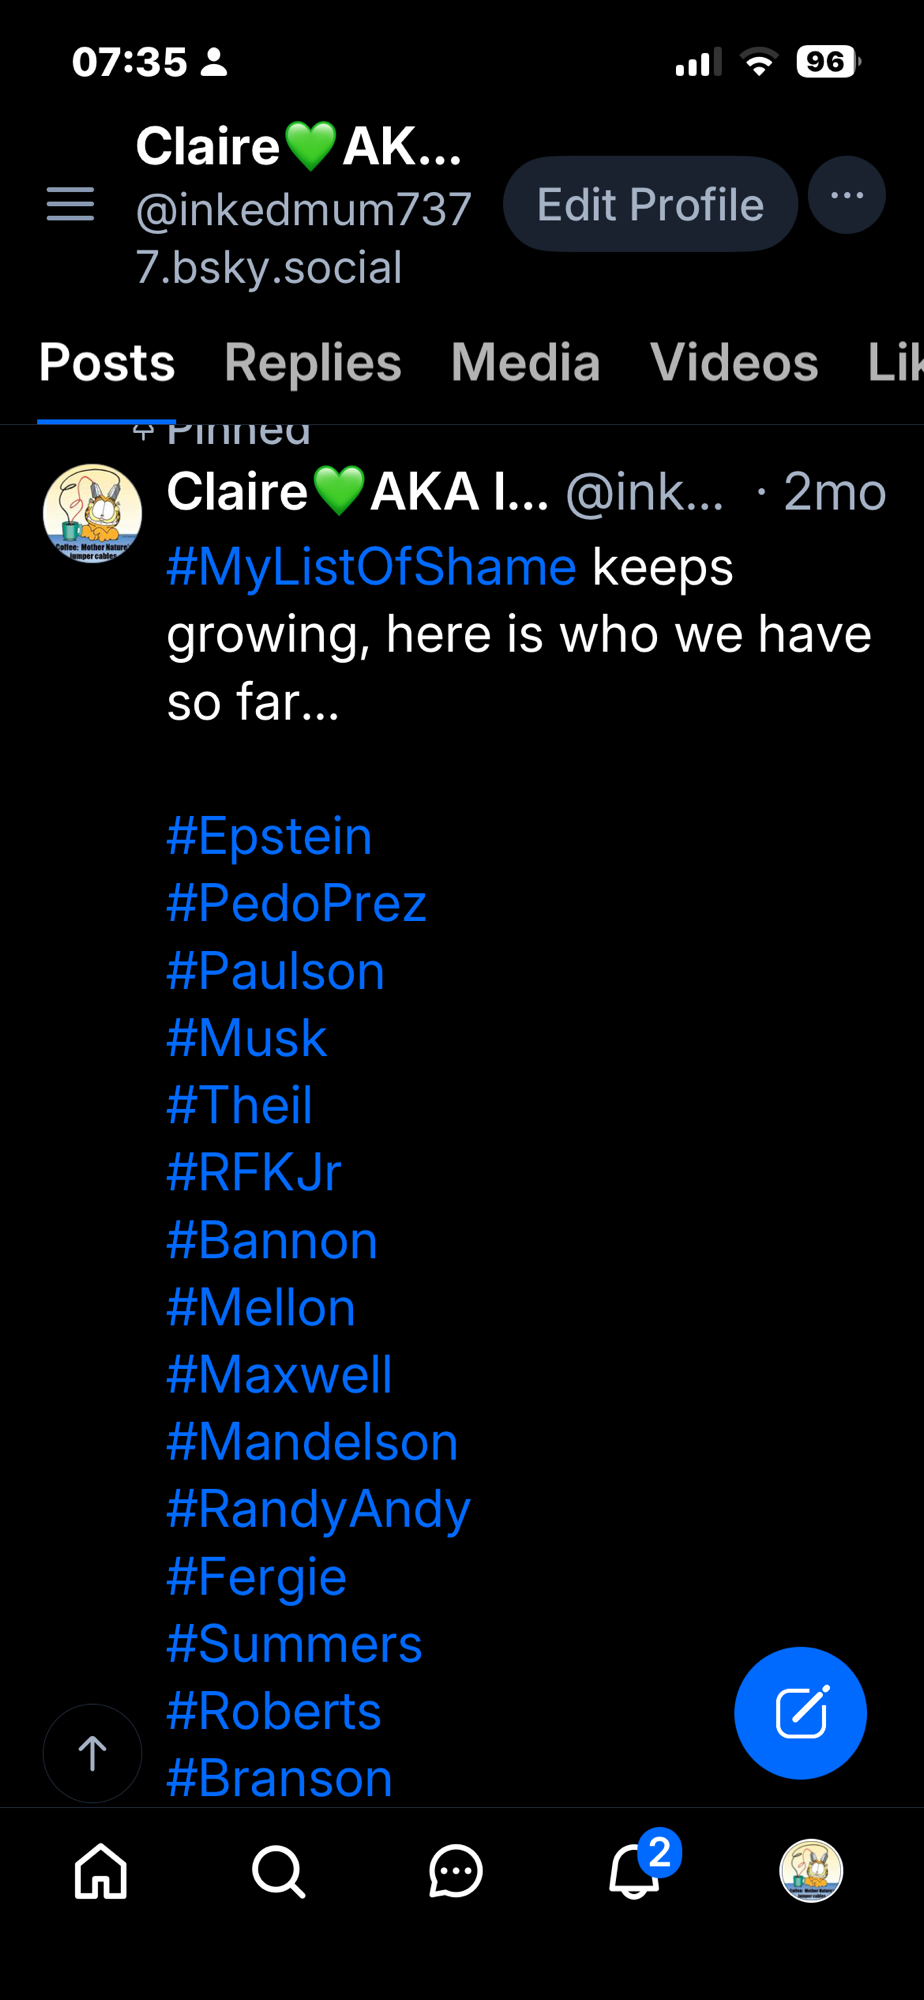This screenshot has width=924, height=2000.
Task: Tap the post author's avatar thumbnail
Action: point(92,513)
